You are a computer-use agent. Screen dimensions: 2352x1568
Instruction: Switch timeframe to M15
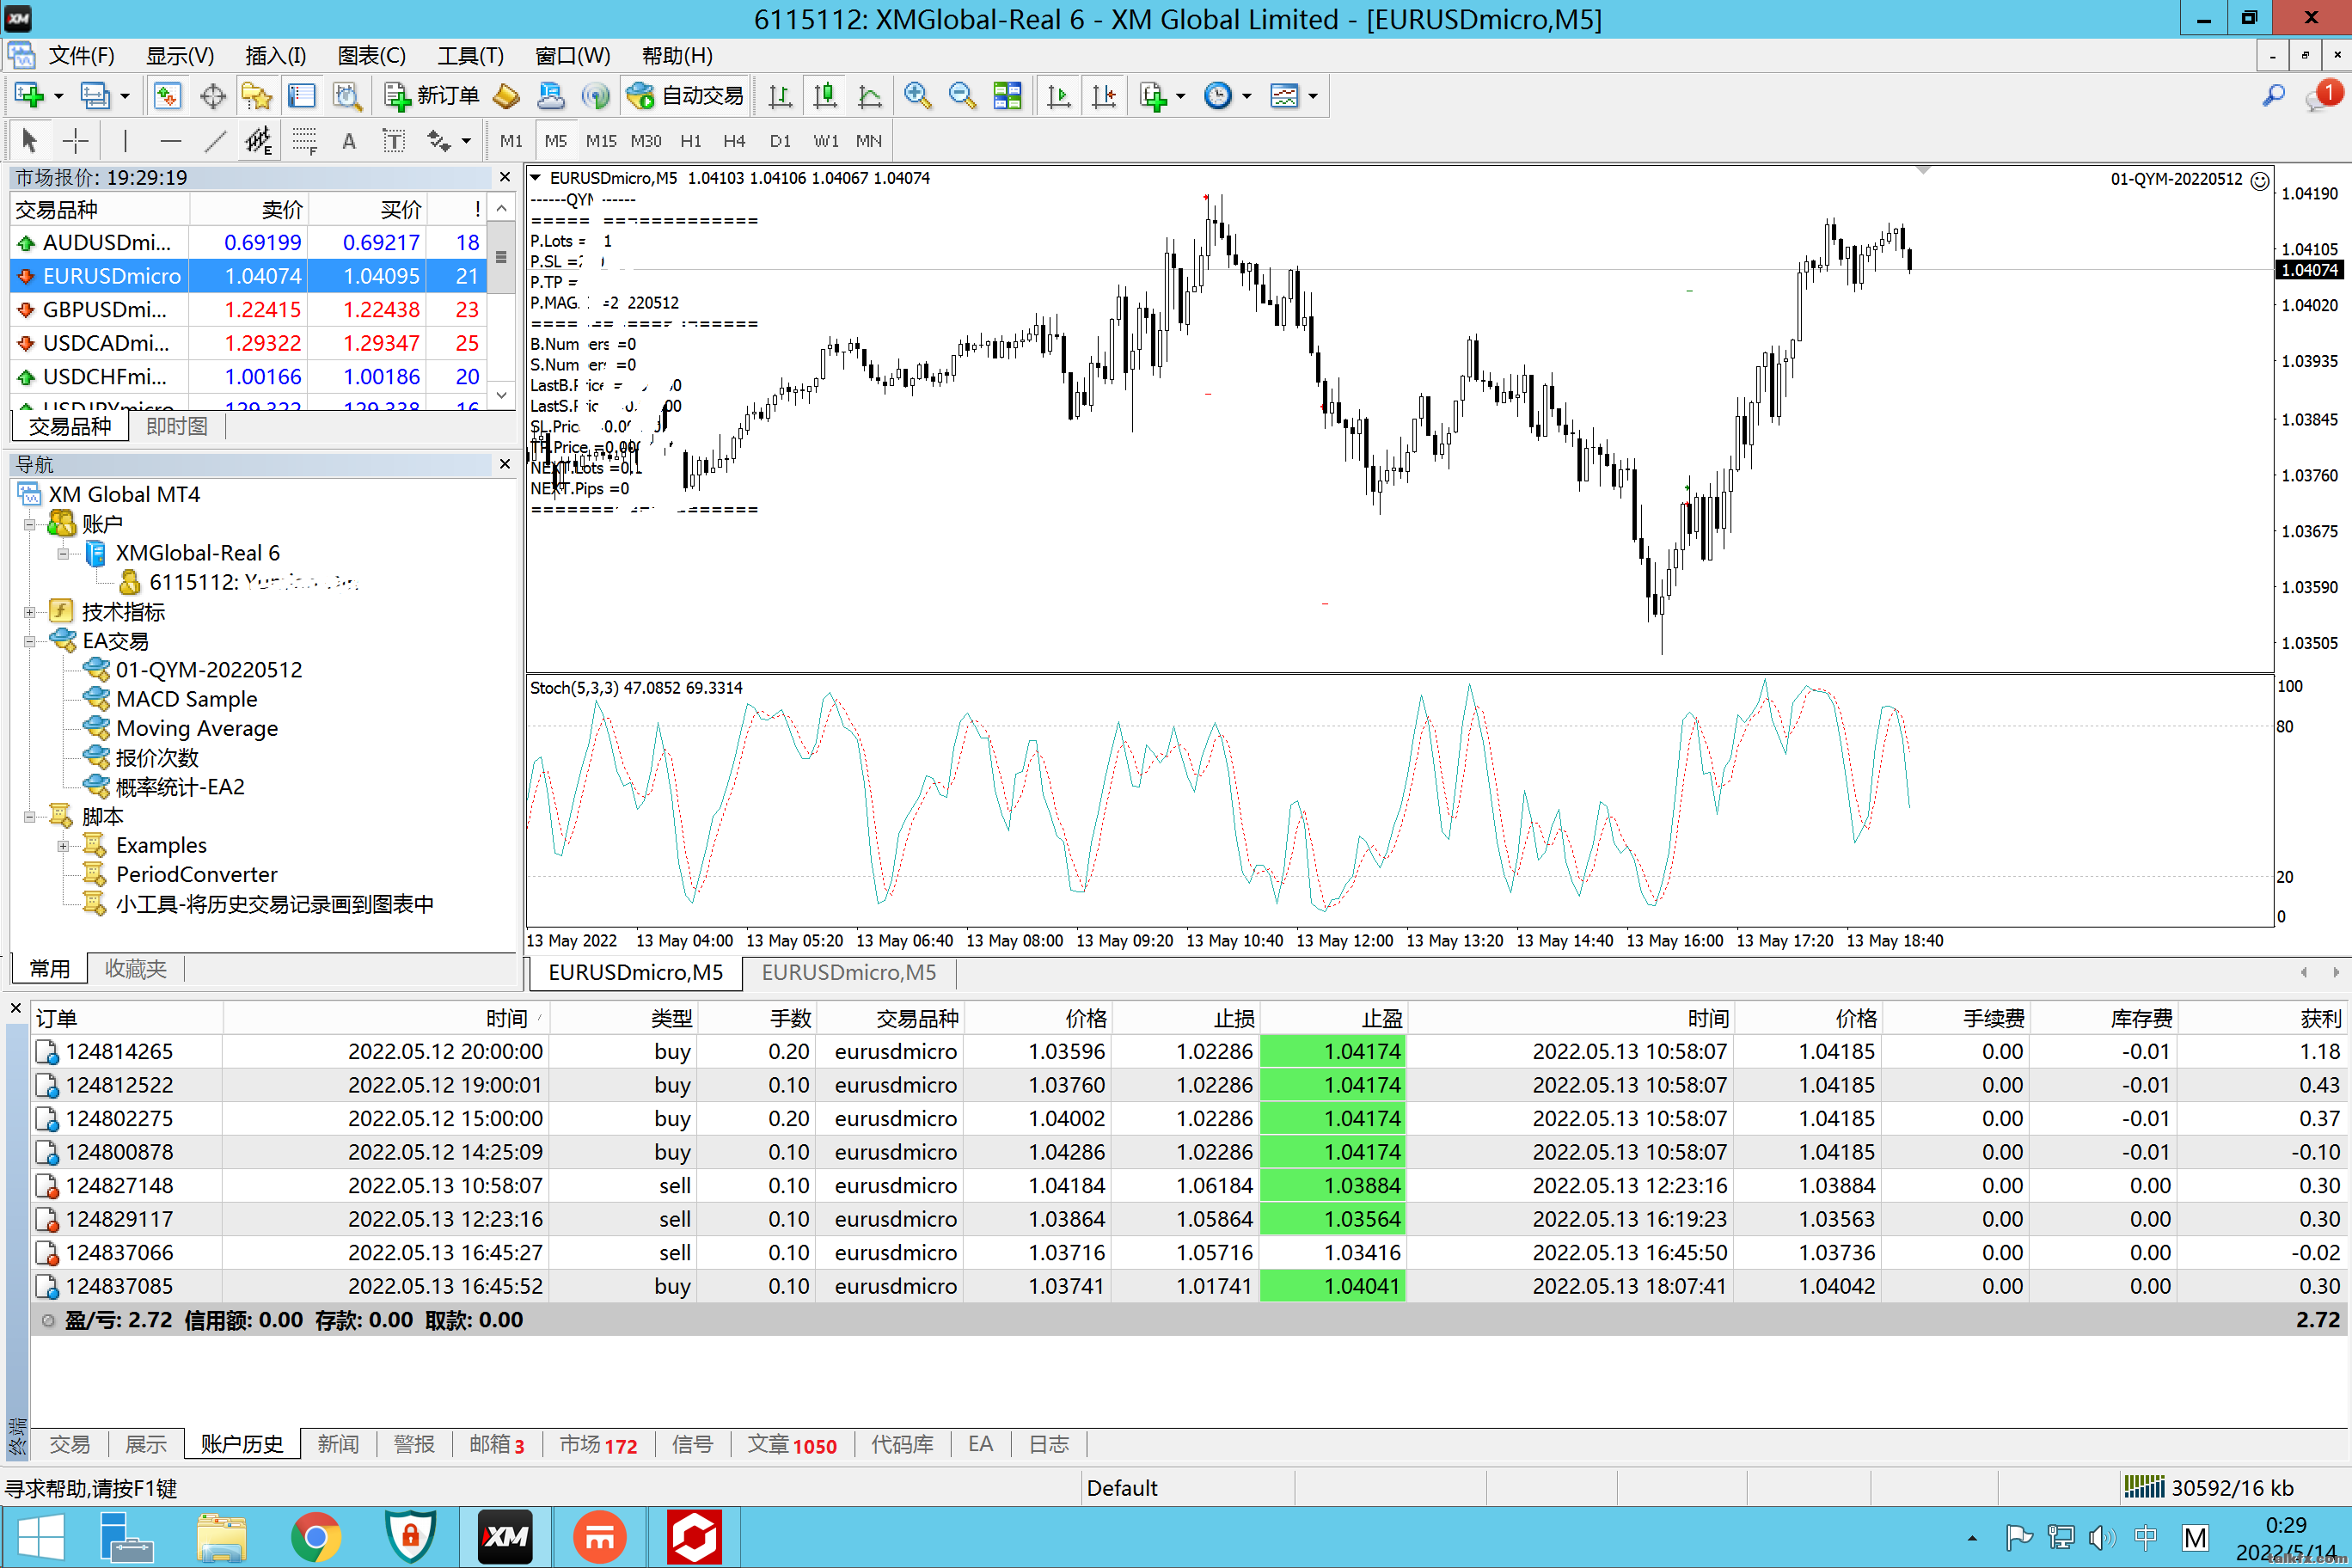click(x=601, y=141)
